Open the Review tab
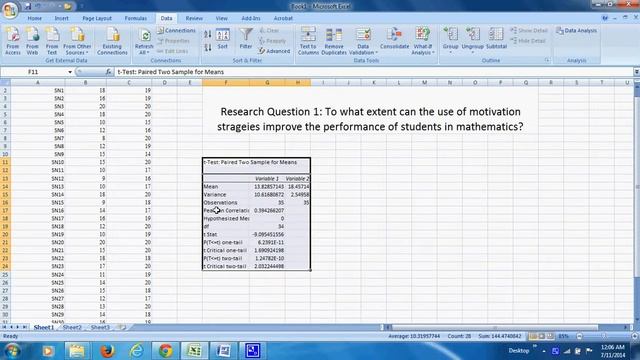 pyautogui.click(x=194, y=18)
